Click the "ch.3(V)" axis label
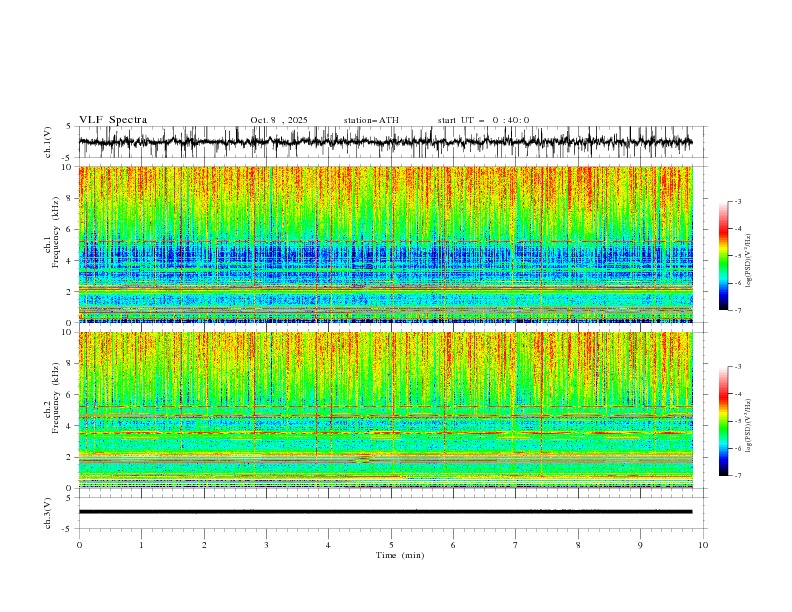The height and width of the screenshot is (612, 792). point(48,513)
